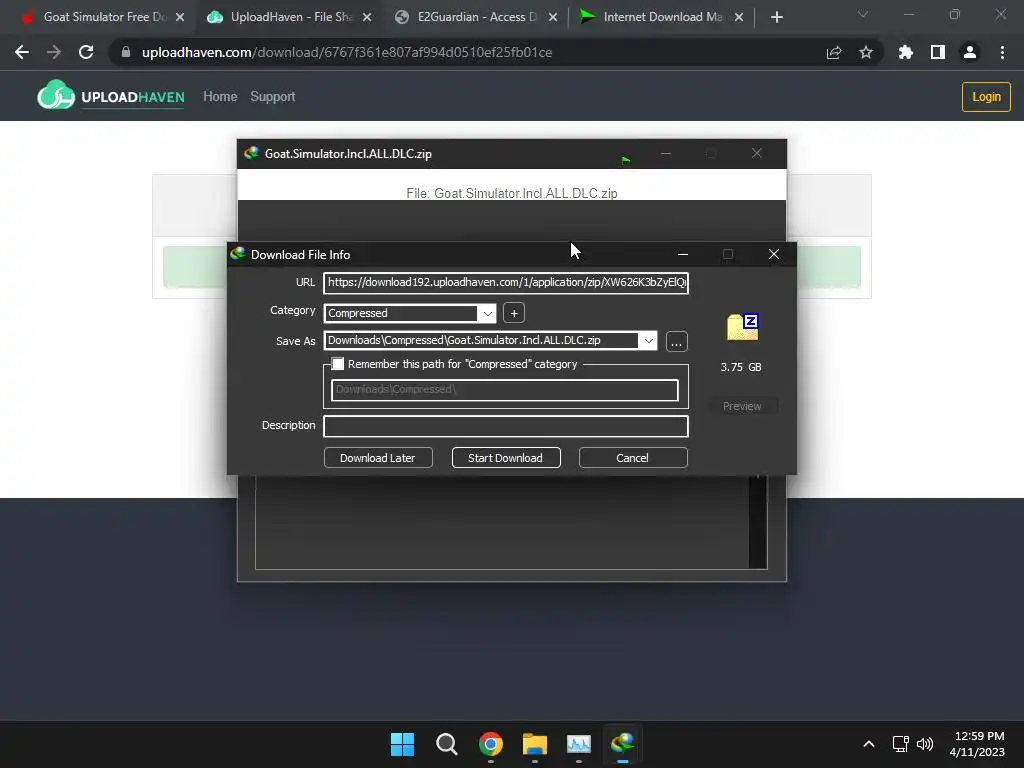Open network status in system tray
Viewport: 1024px width, 768px height.
pyautogui.click(x=901, y=744)
